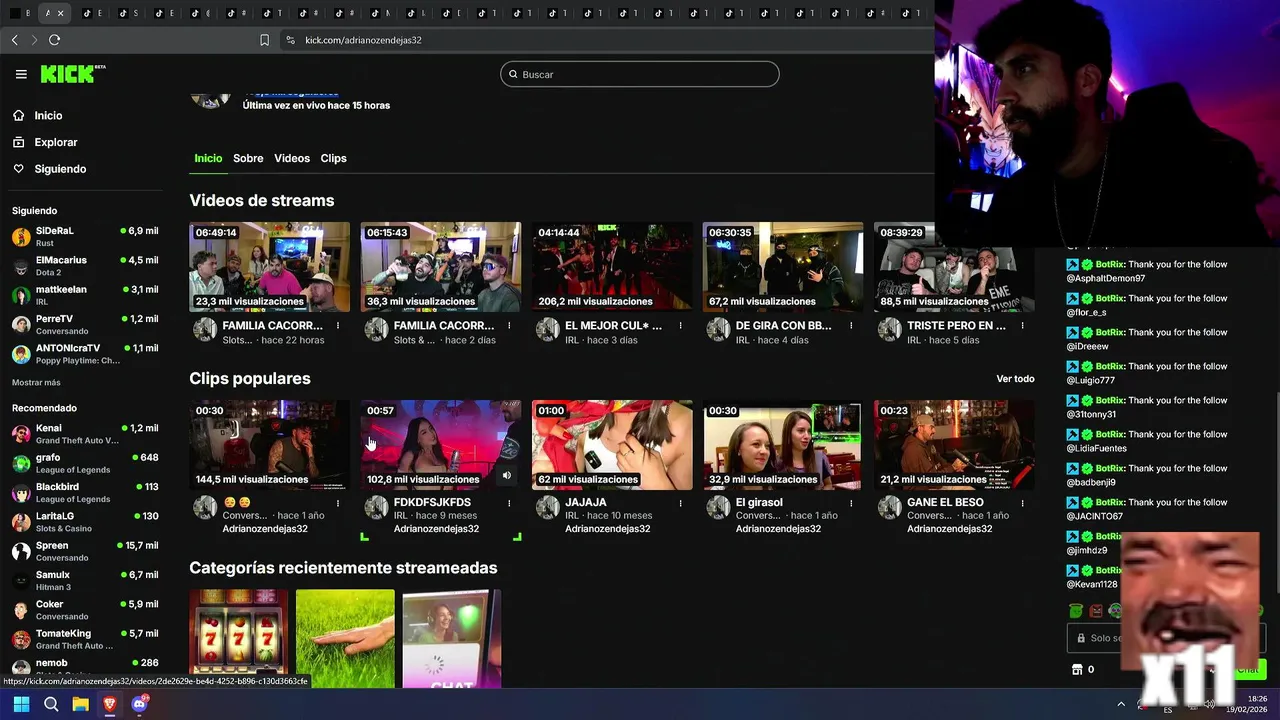The image size is (1280, 720).
Task: Select the Inicio channel tab
Action: (x=208, y=158)
